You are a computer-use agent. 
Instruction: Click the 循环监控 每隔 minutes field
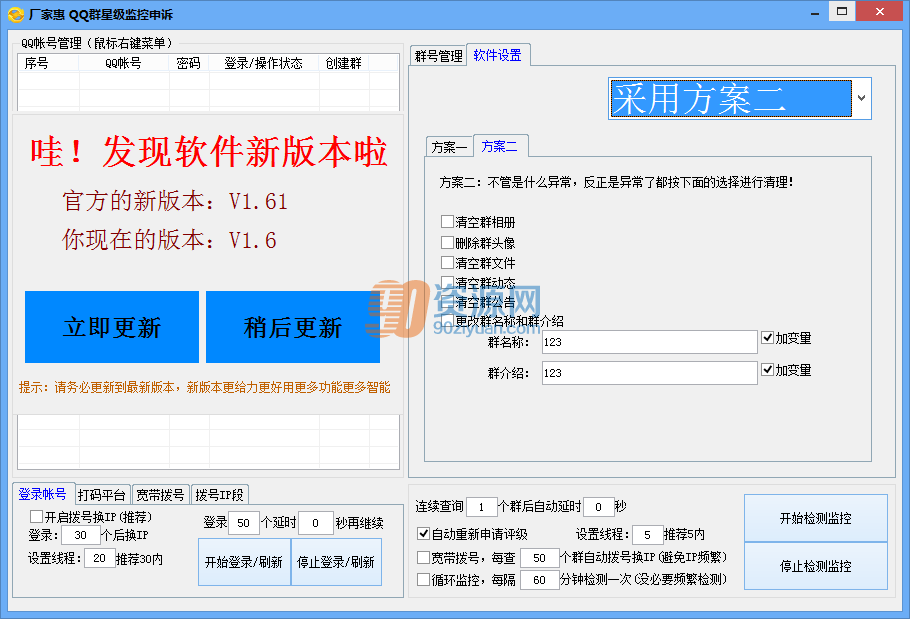(x=539, y=580)
